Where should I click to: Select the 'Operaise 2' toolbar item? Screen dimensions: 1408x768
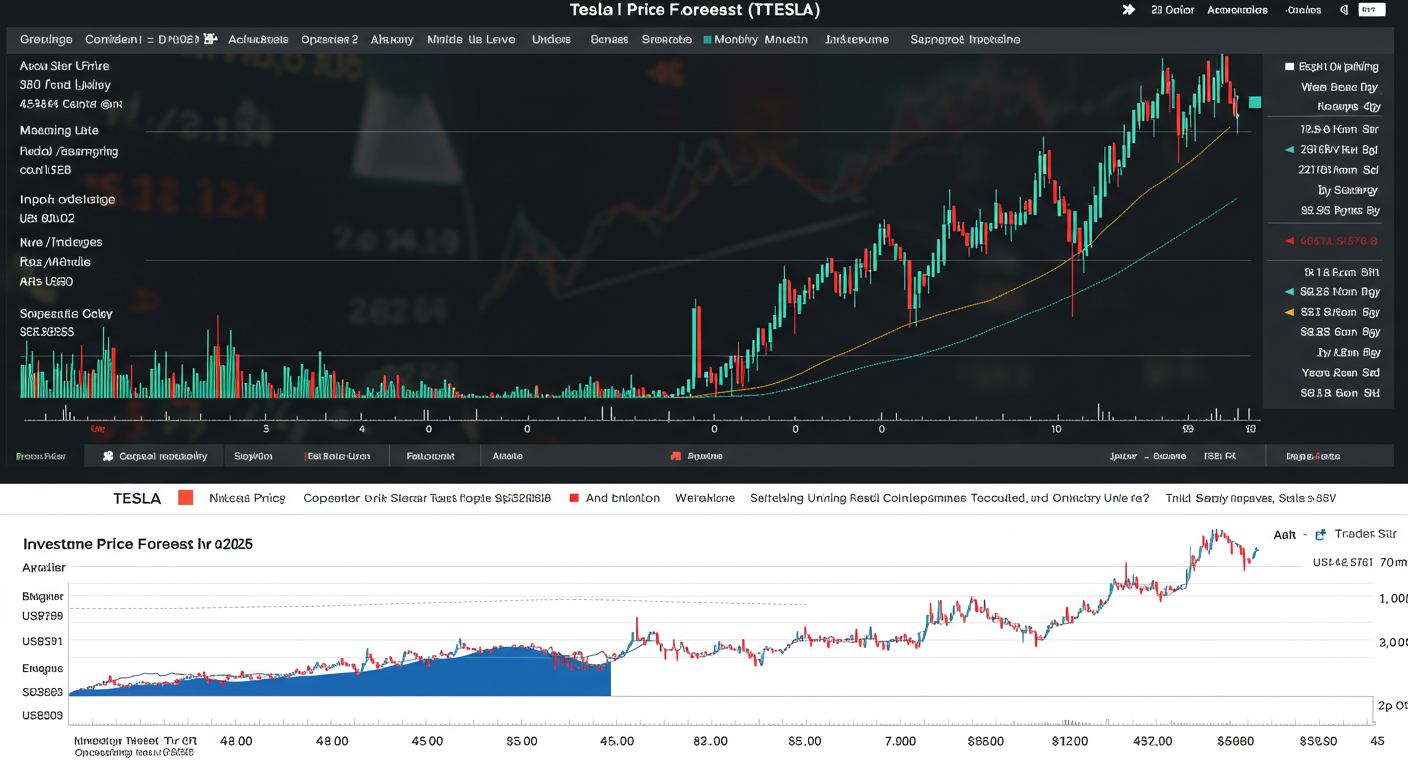click(x=329, y=40)
